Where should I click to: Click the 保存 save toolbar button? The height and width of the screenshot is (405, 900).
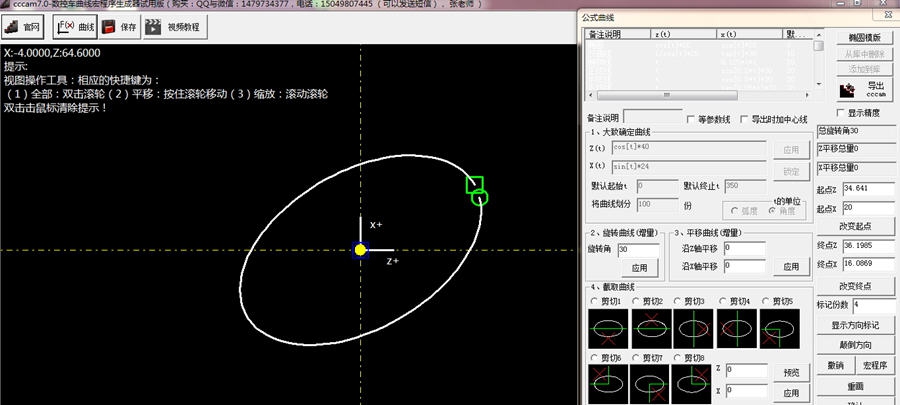(x=120, y=26)
